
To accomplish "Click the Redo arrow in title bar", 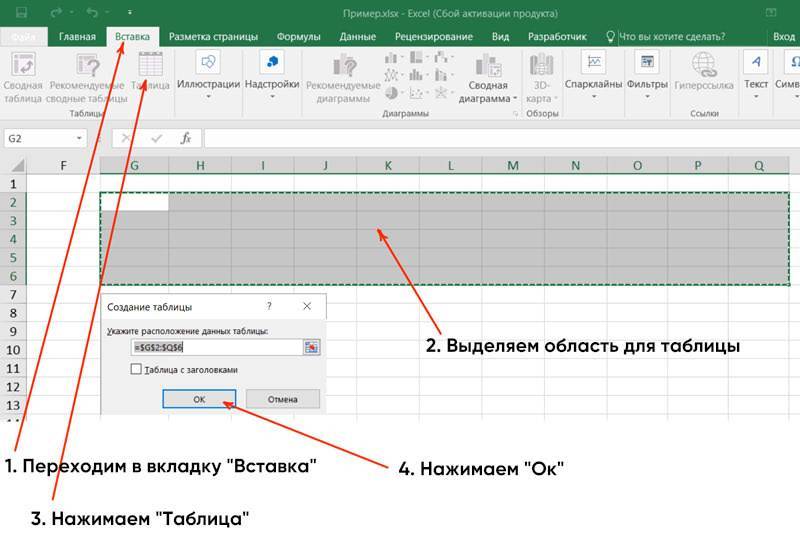I will (56, 12).
